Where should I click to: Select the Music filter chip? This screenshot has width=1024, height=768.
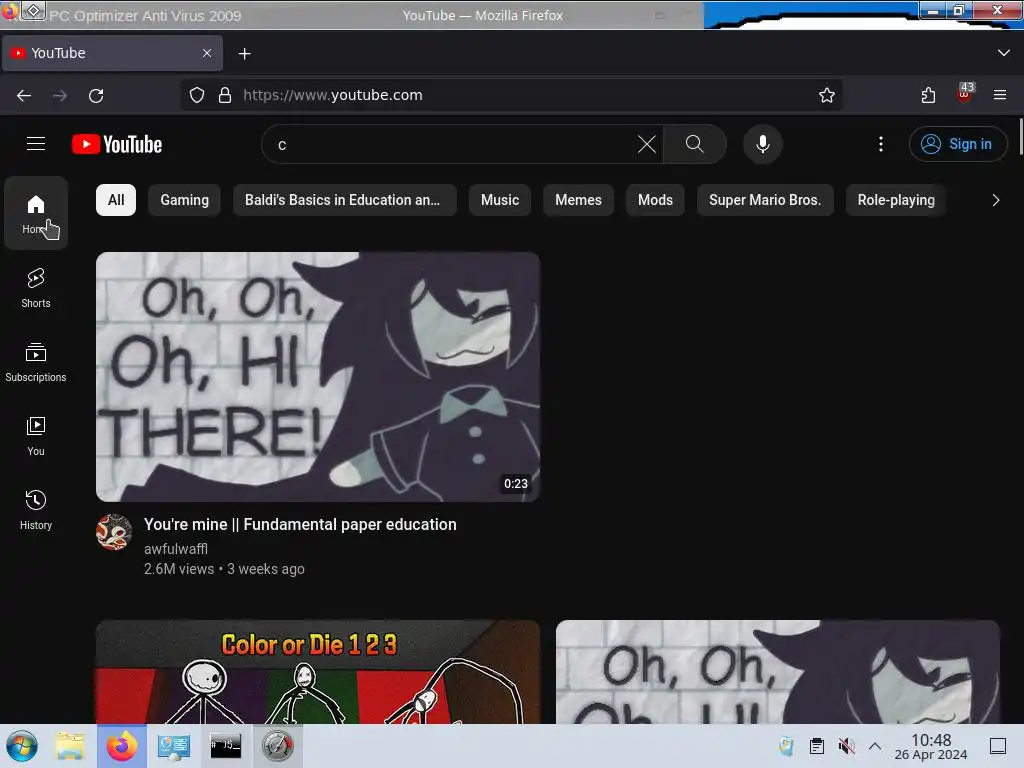point(500,200)
